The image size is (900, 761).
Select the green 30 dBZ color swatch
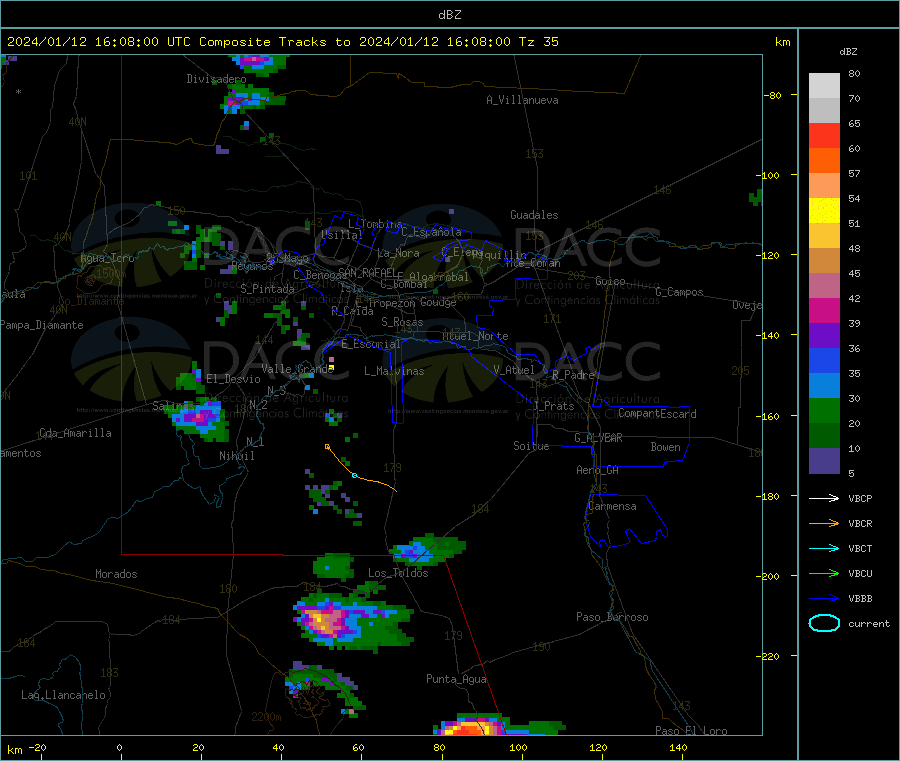824,410
